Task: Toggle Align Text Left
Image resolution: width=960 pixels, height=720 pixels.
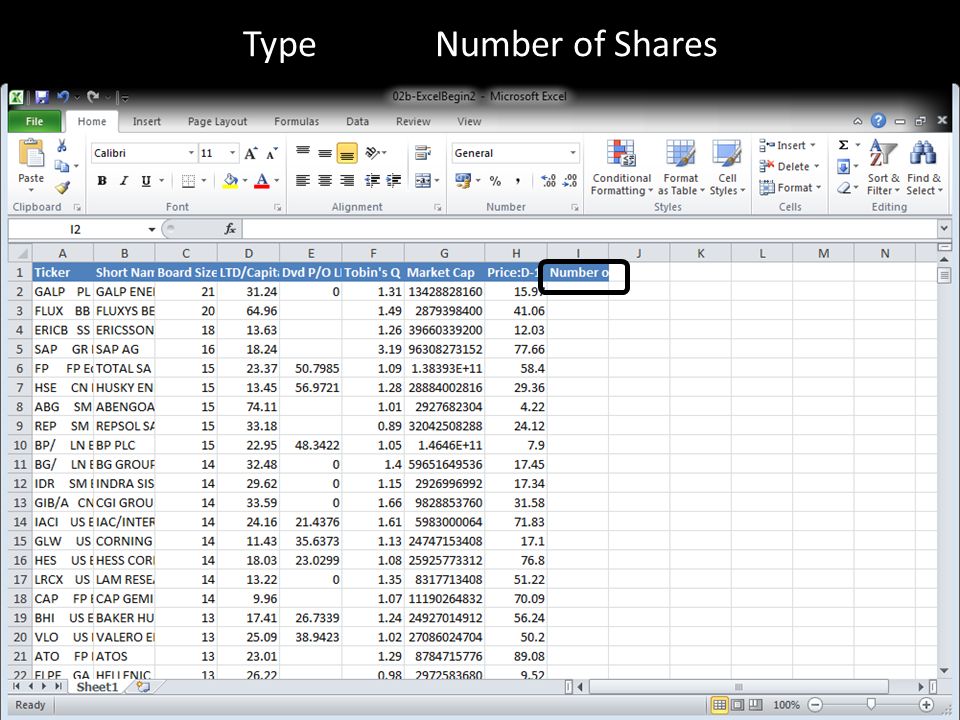Action: pos(303,181)
